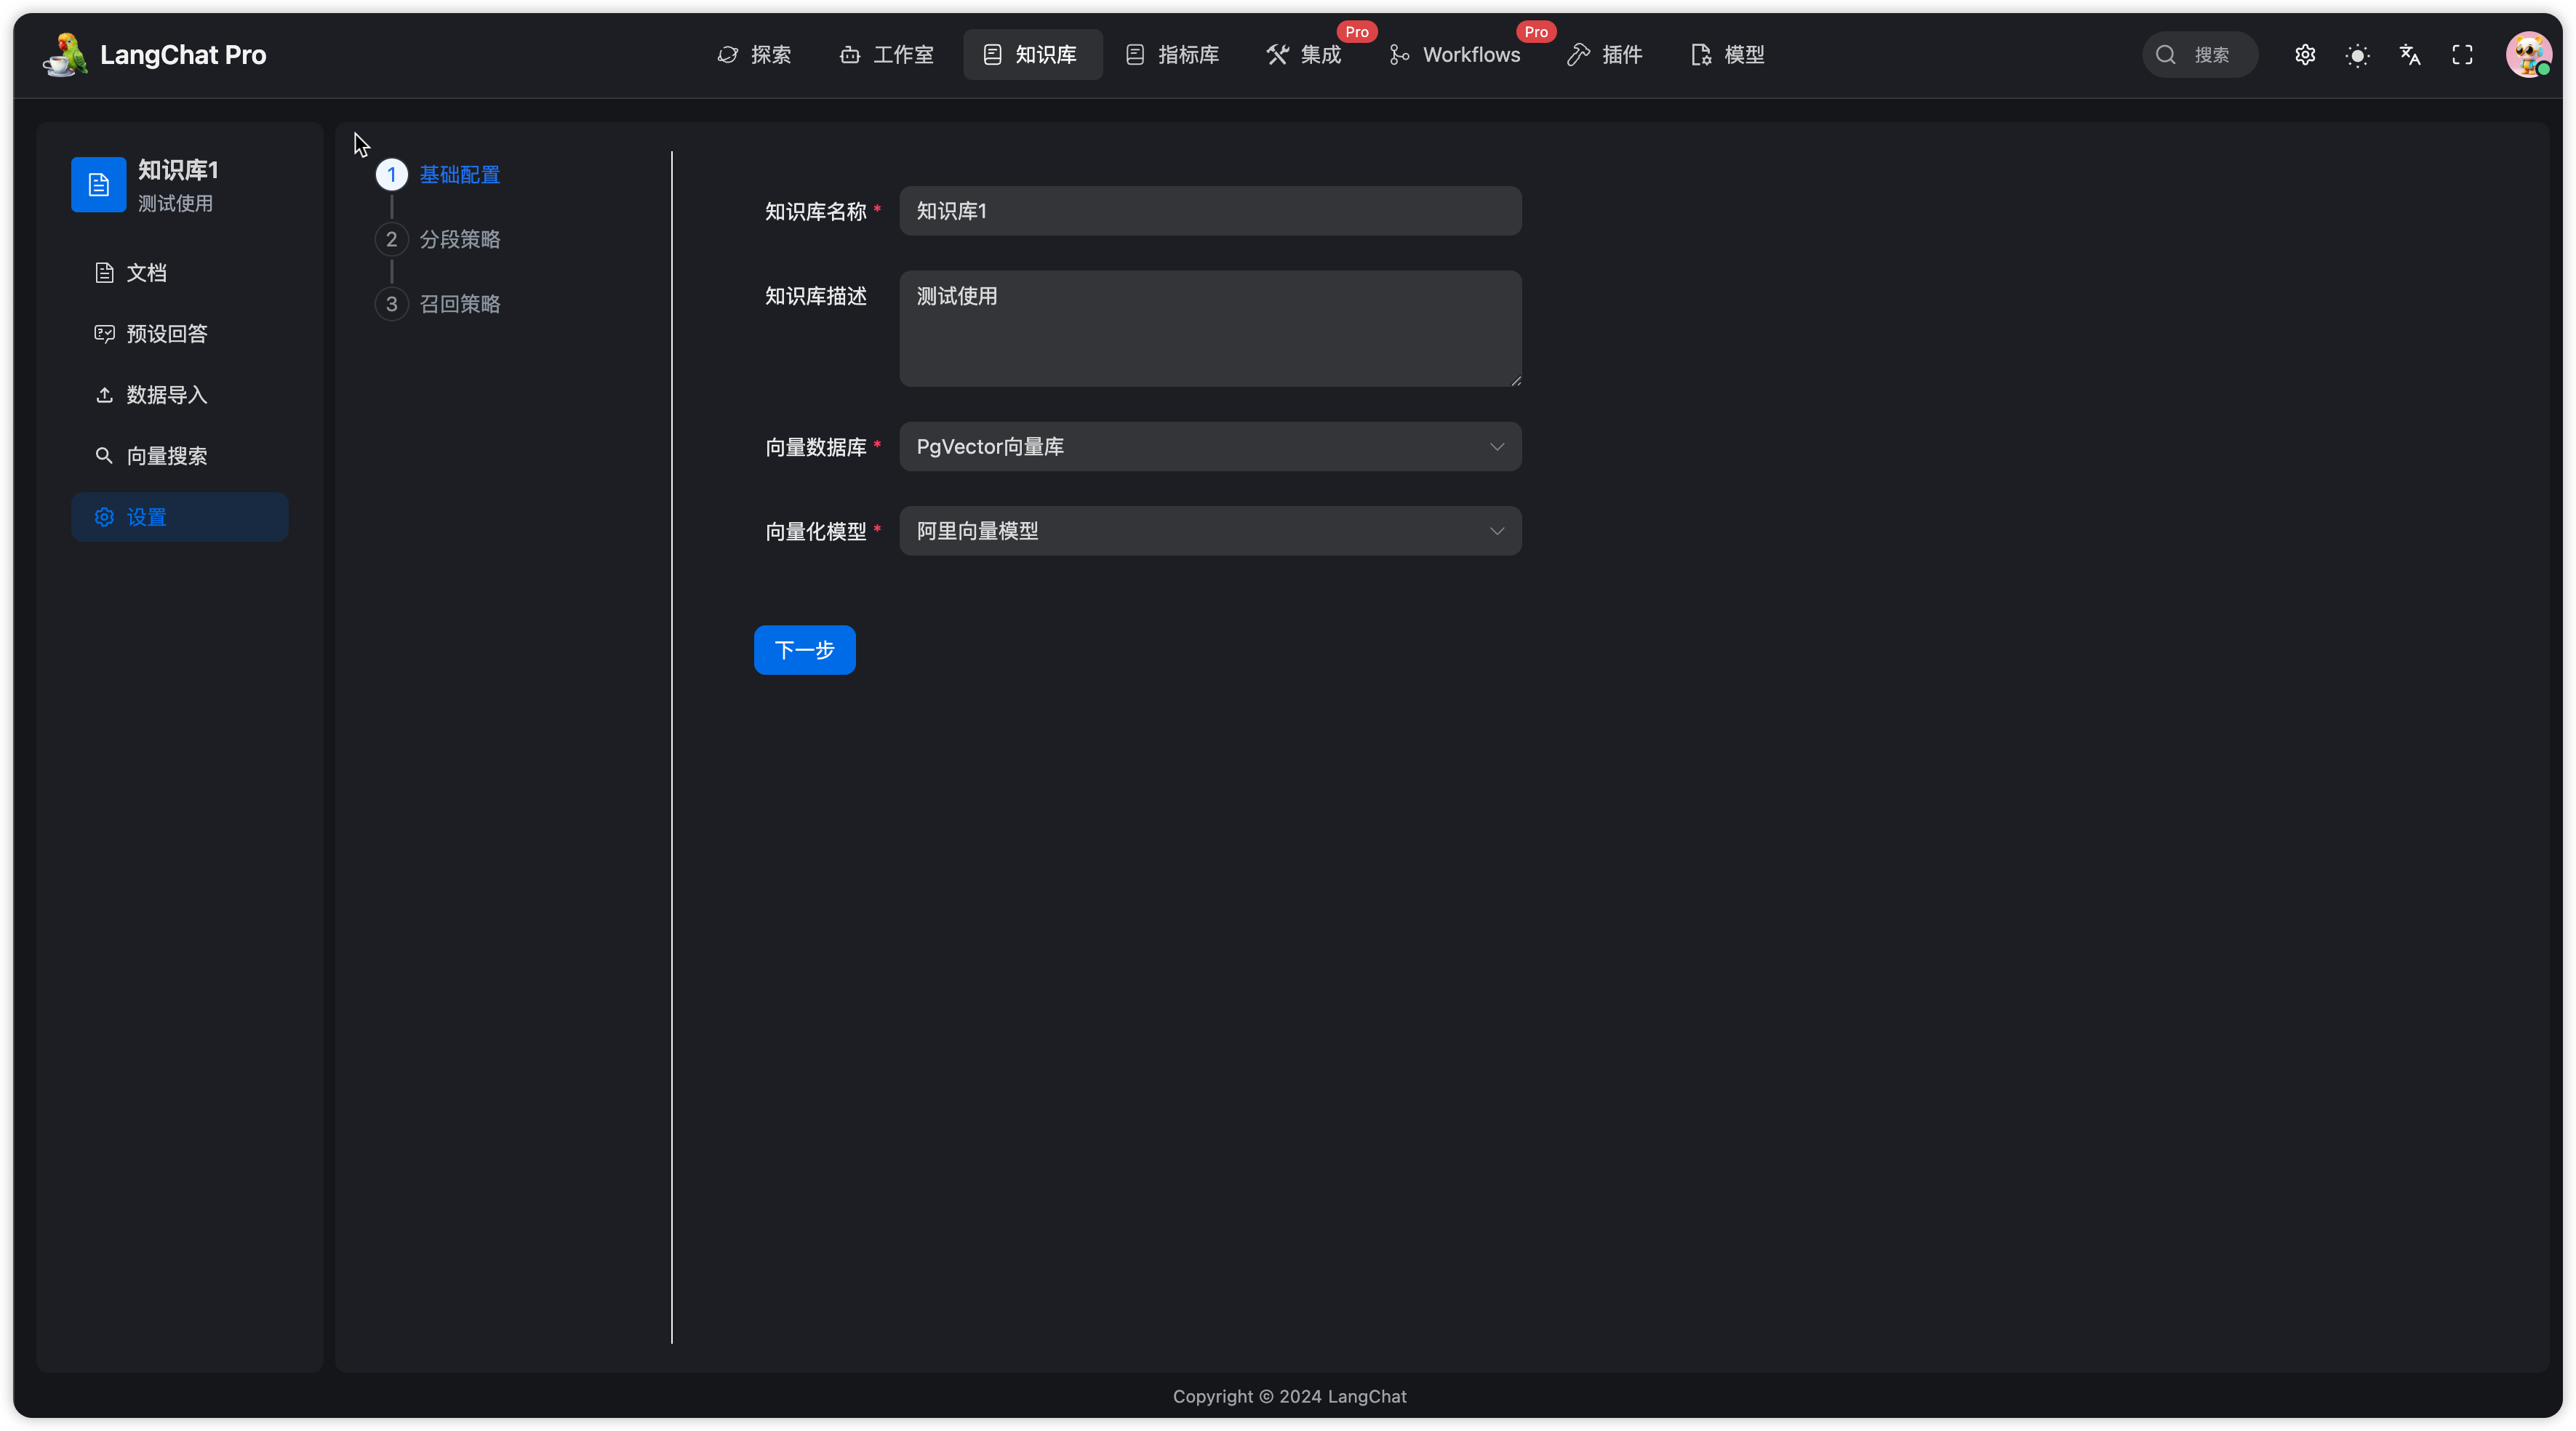Click the blue 知识库1 document icon
2576x1431 pixels.
point(98,184)
